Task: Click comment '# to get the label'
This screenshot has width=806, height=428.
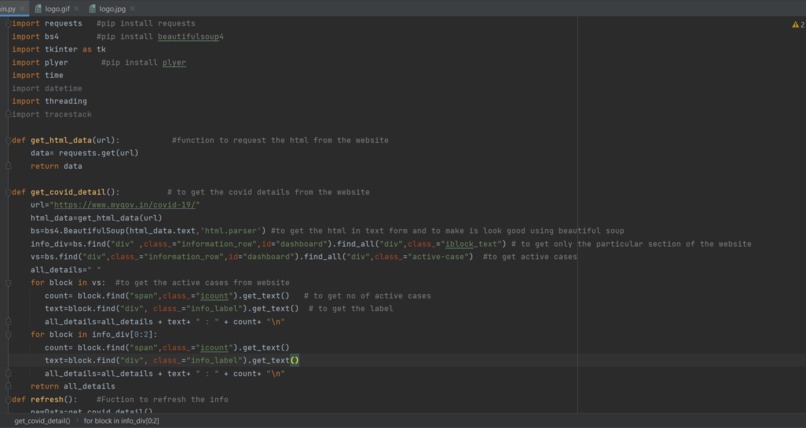Action: [x=351, y=309]
